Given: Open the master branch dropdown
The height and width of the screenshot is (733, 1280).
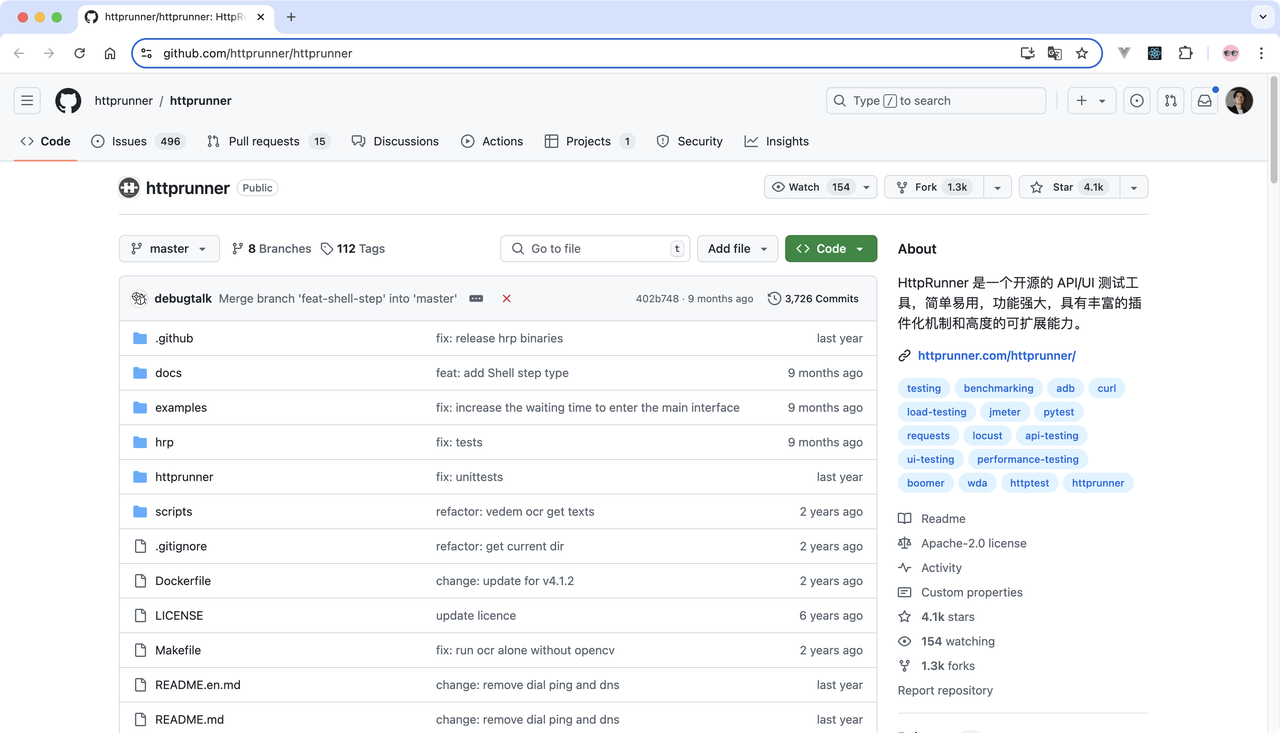Looking at the screenshot, I should 169,248.
